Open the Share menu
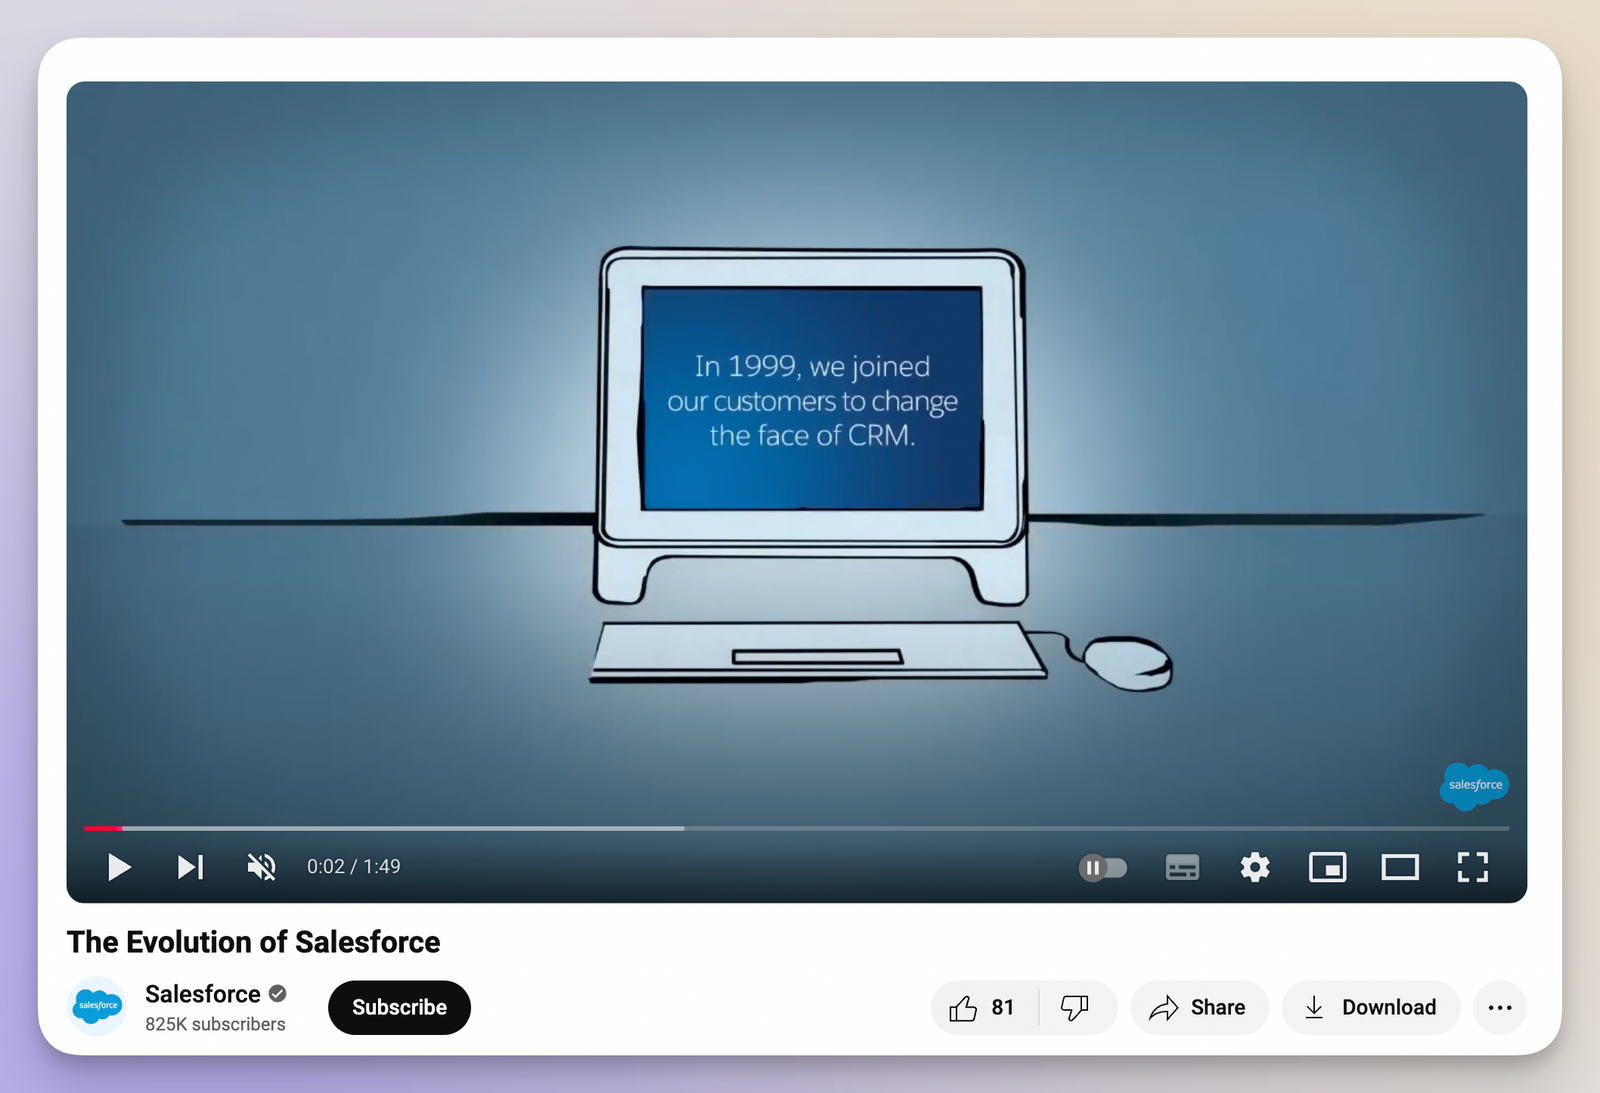Viewport: 1600px width, 1093px height. [x=1199, y=1007]
